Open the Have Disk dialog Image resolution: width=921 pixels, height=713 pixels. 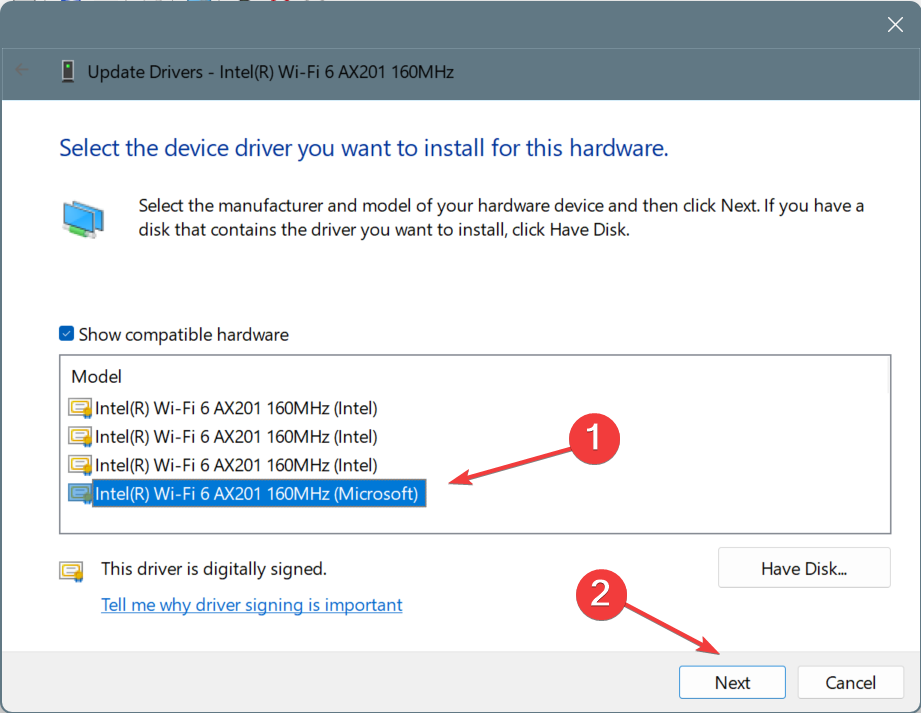[804, 568]
